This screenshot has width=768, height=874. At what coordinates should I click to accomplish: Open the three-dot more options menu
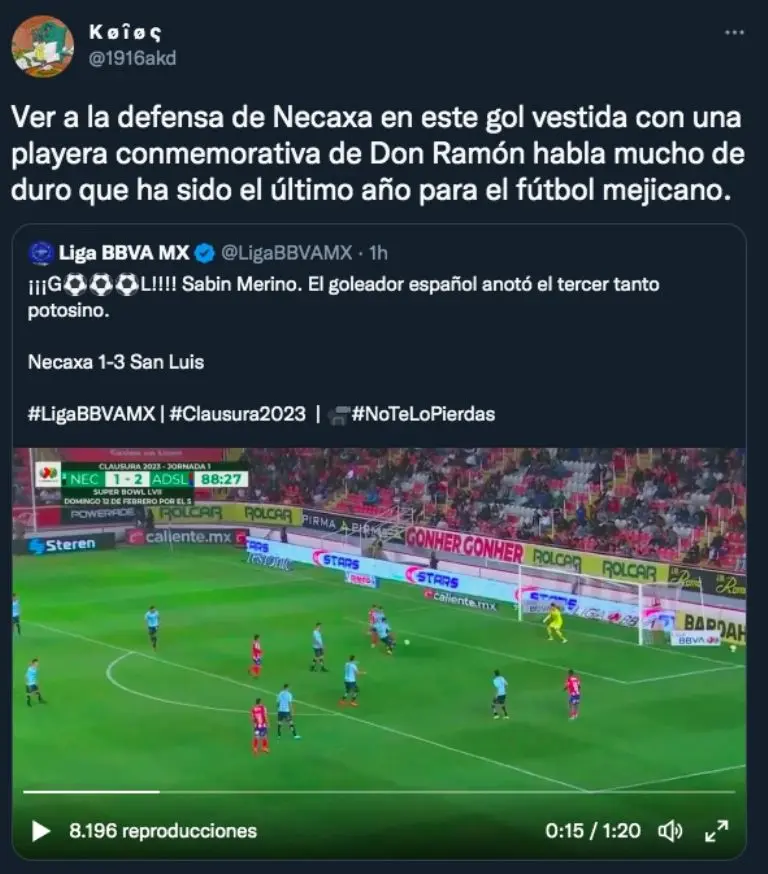734,32
